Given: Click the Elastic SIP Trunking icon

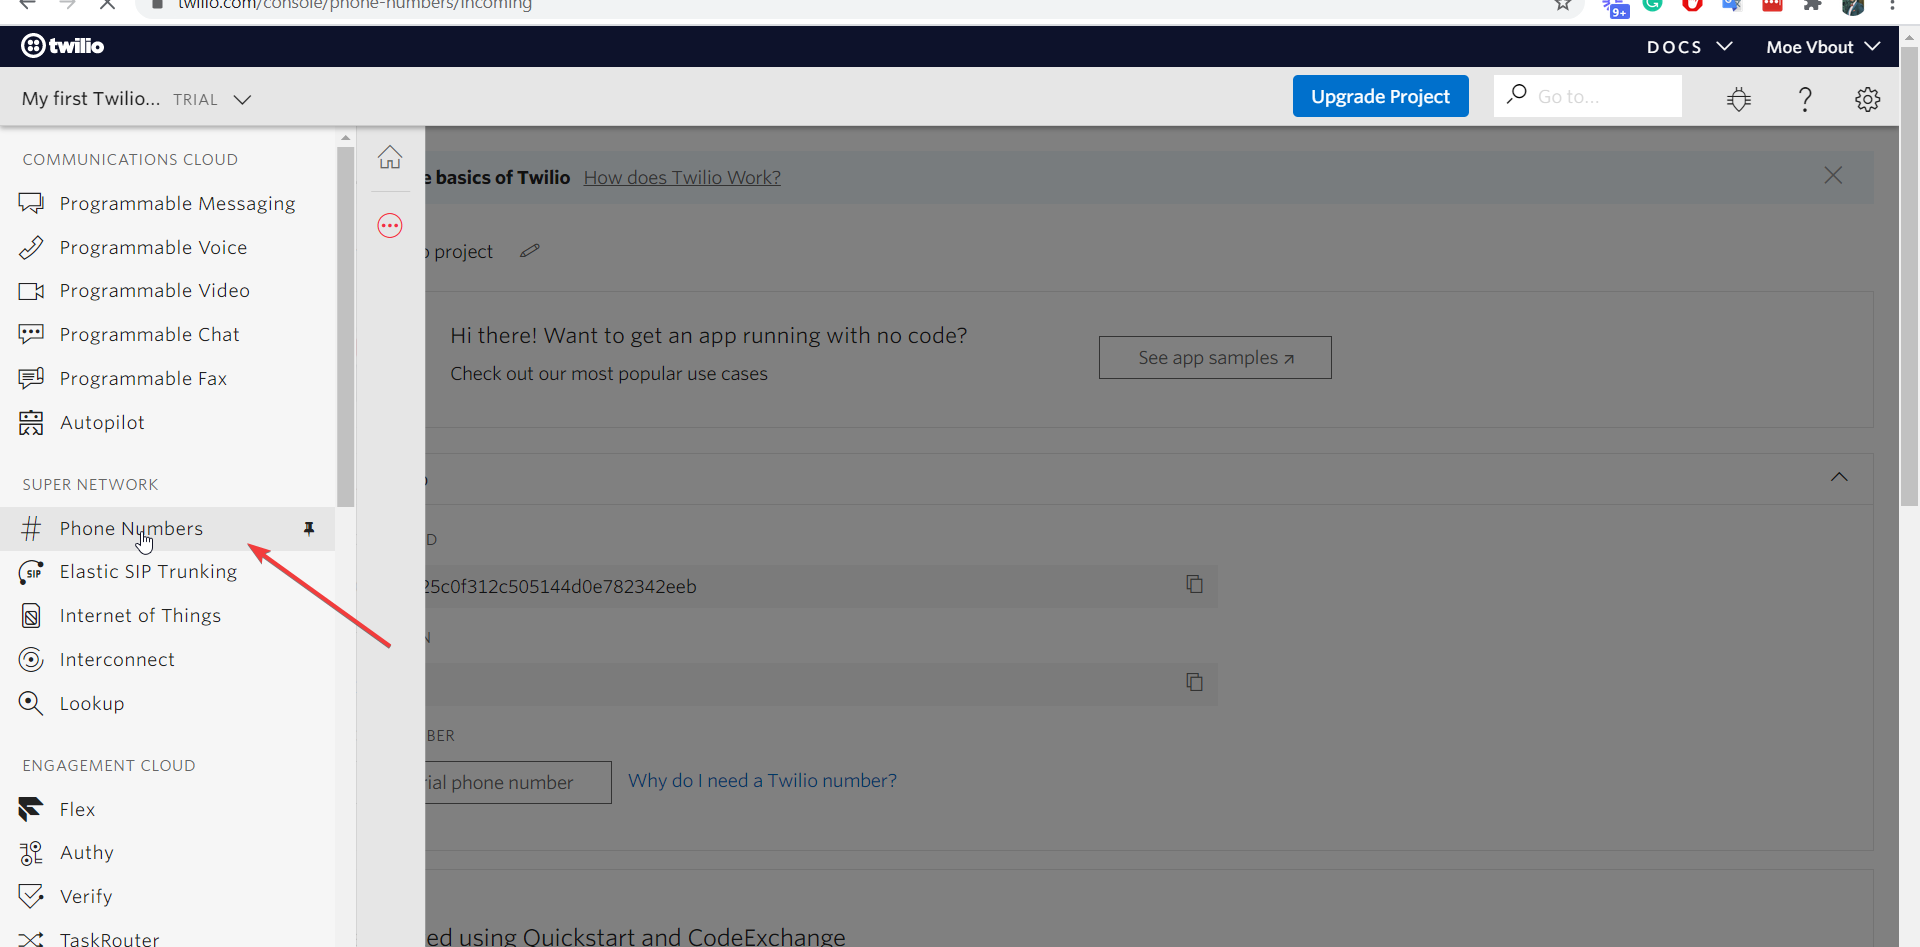Looking at the screenshot, I should (x=31, y=572).
